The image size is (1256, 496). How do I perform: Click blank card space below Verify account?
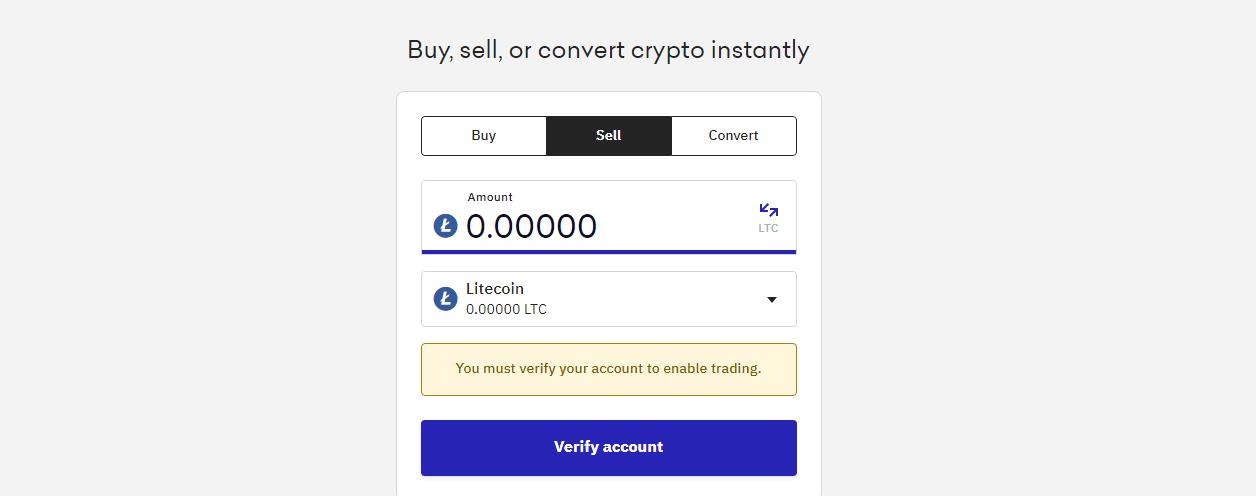pos(609,487)
